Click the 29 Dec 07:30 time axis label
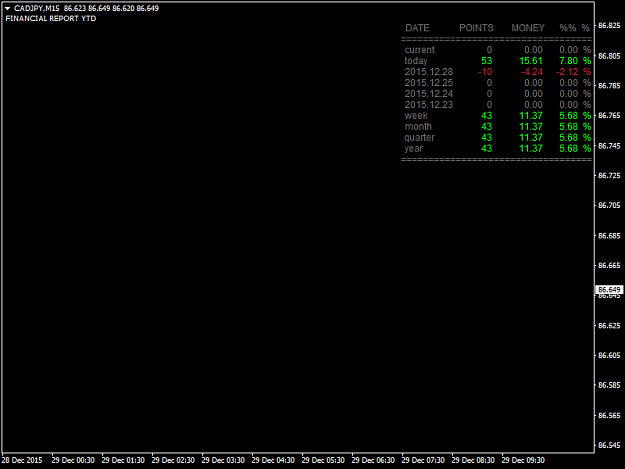 423,460
